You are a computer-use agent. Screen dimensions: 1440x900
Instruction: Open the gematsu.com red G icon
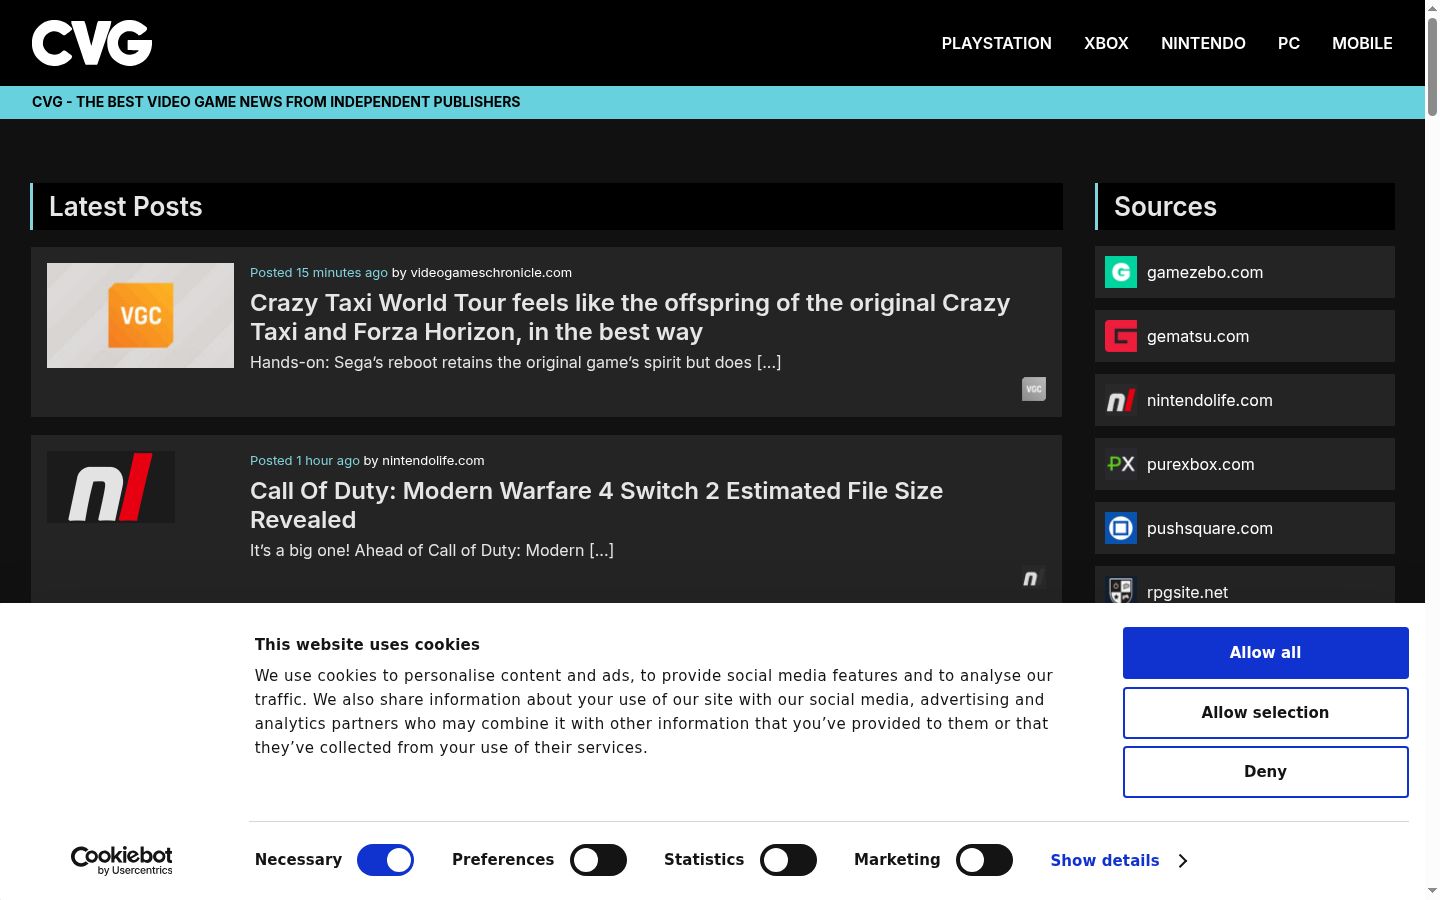tap(1121, 336)
